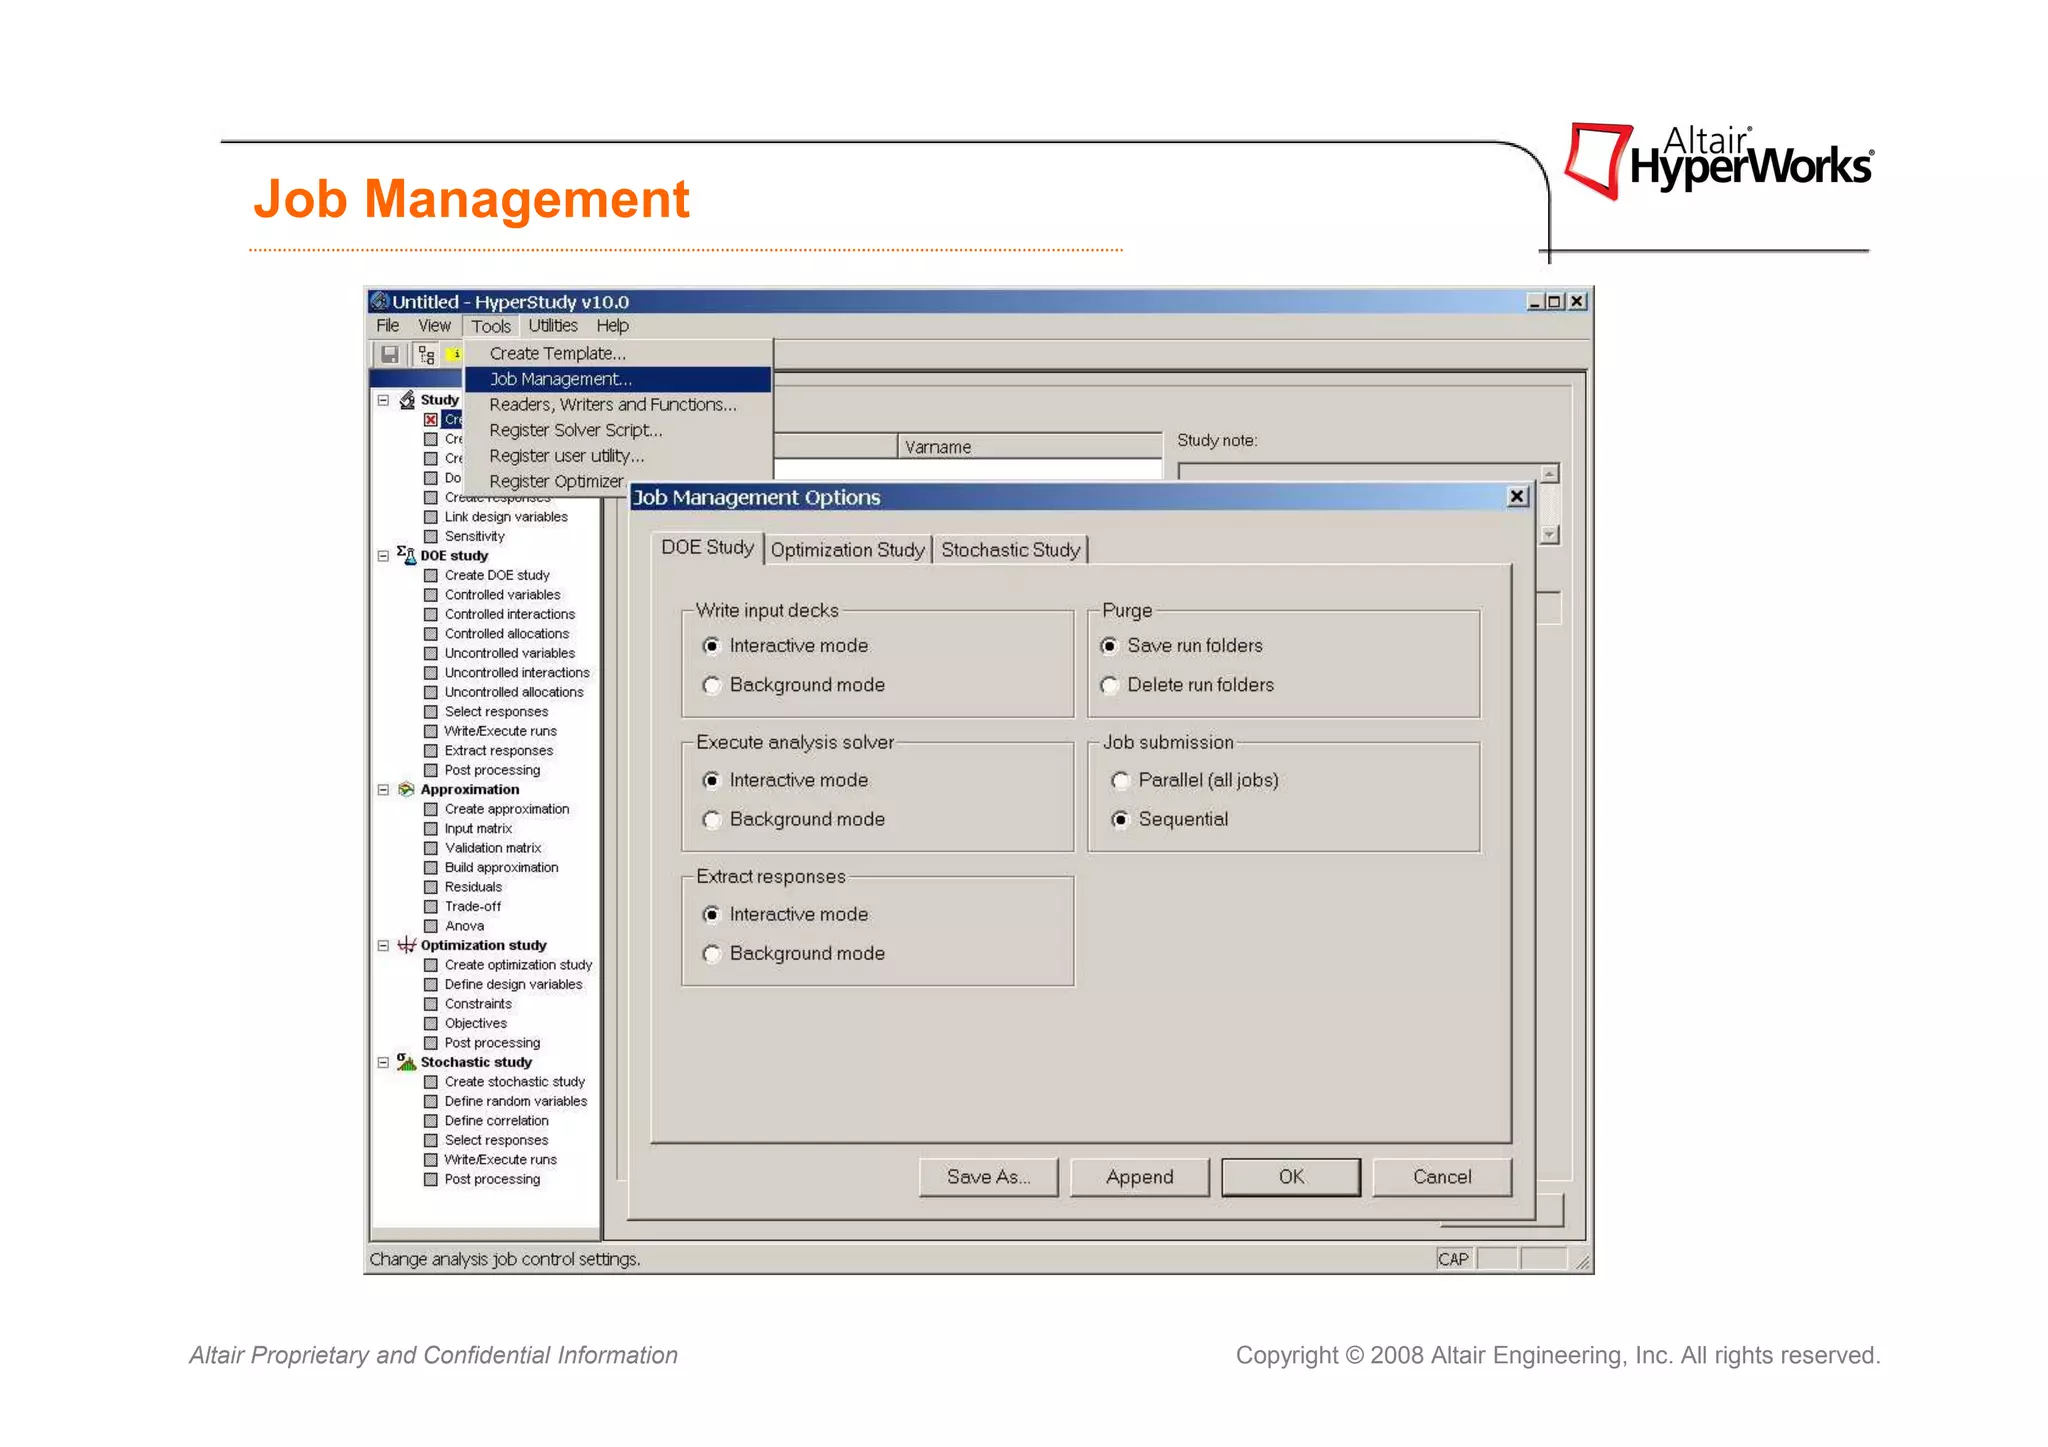Image resolution: width=2048 pixels, height=1447 pixels.
Task: Select Sequential job submission
Action: [1121, 819]
